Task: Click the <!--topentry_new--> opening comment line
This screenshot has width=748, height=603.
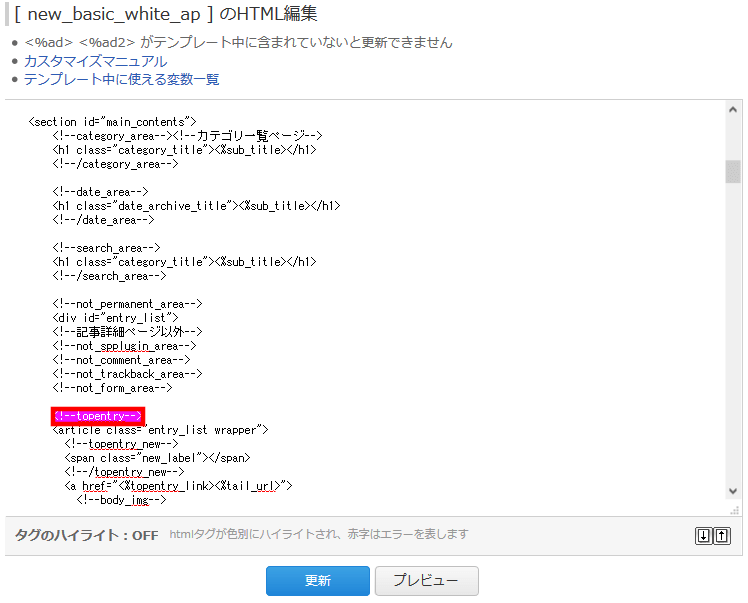Action: (x=121, y=444)
